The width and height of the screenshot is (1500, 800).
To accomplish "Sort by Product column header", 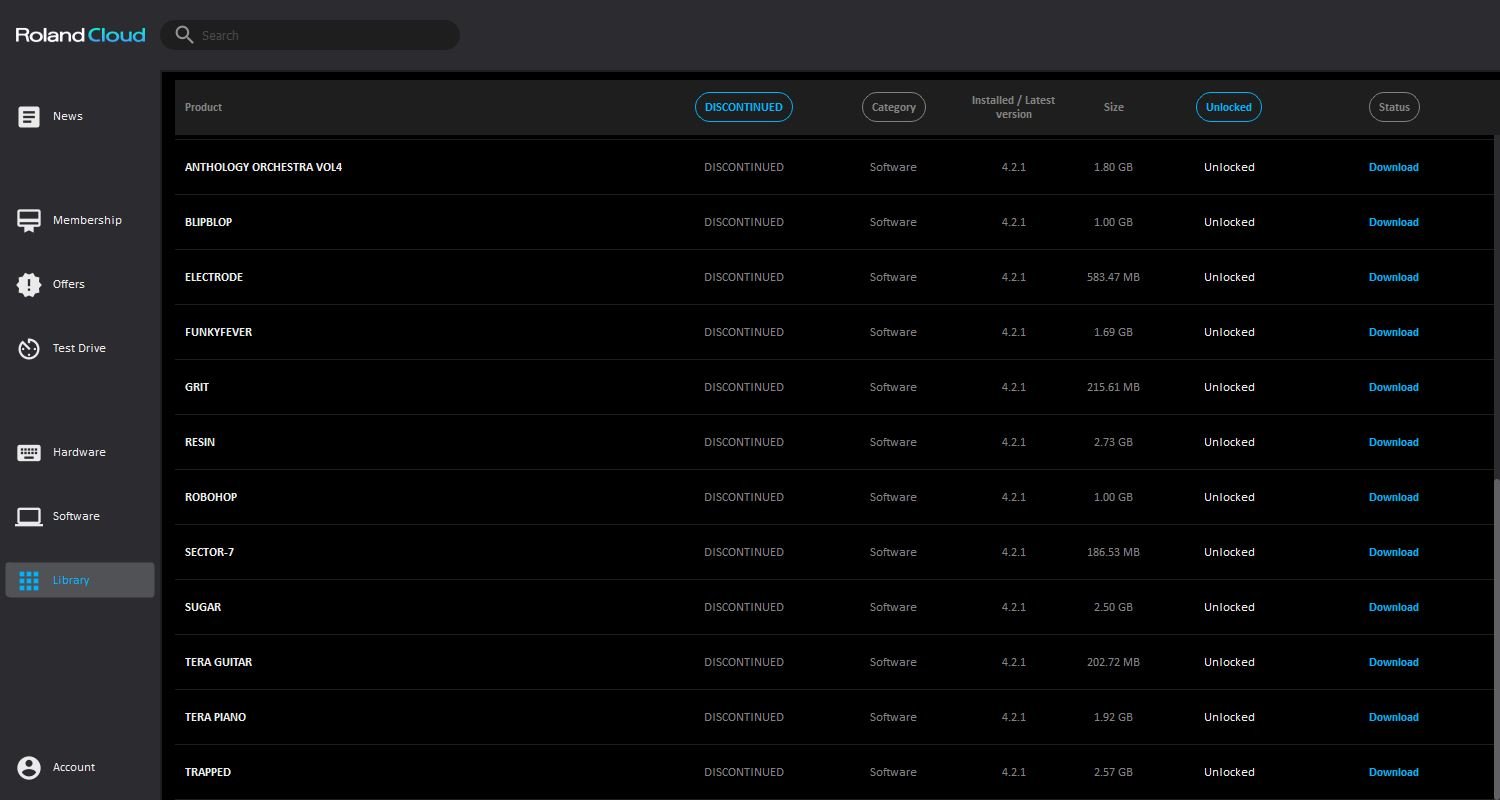I will point(203,107).
